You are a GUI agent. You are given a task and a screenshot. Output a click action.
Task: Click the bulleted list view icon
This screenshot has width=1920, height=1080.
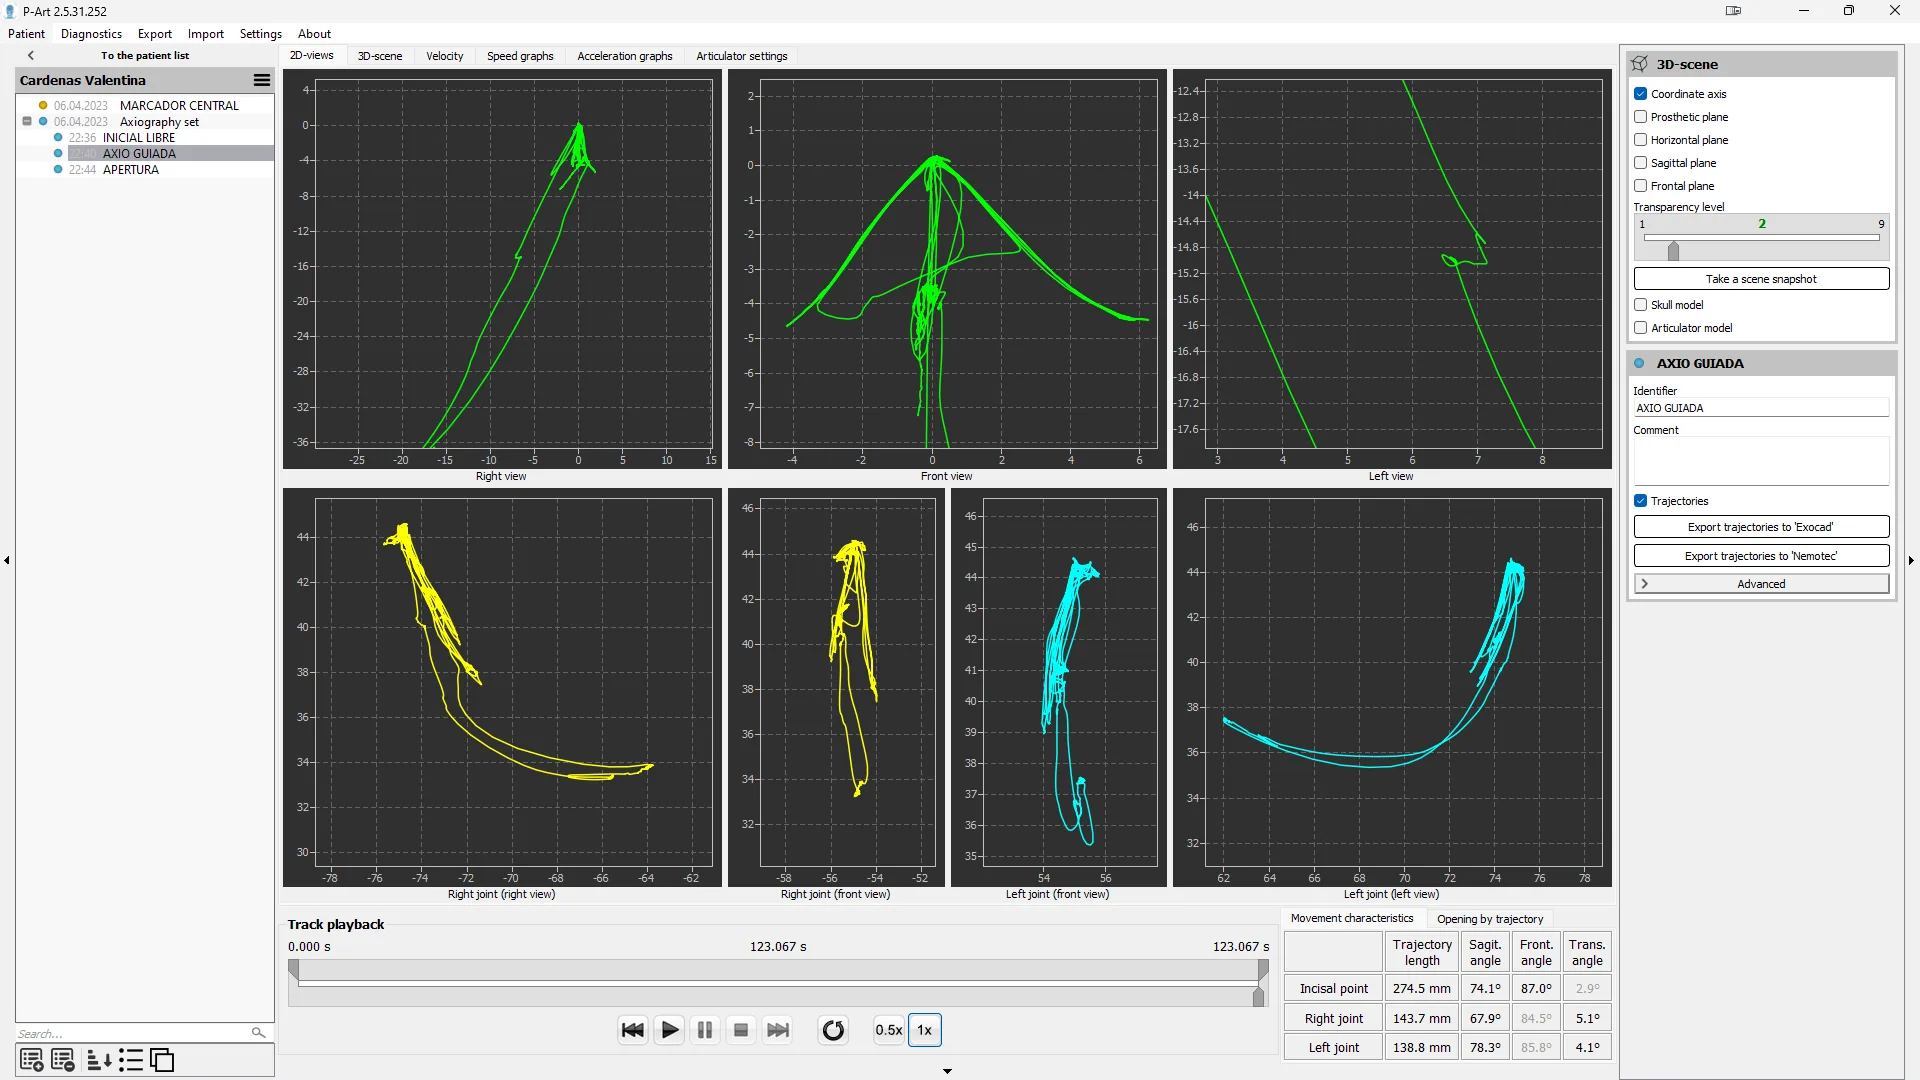131,1060
